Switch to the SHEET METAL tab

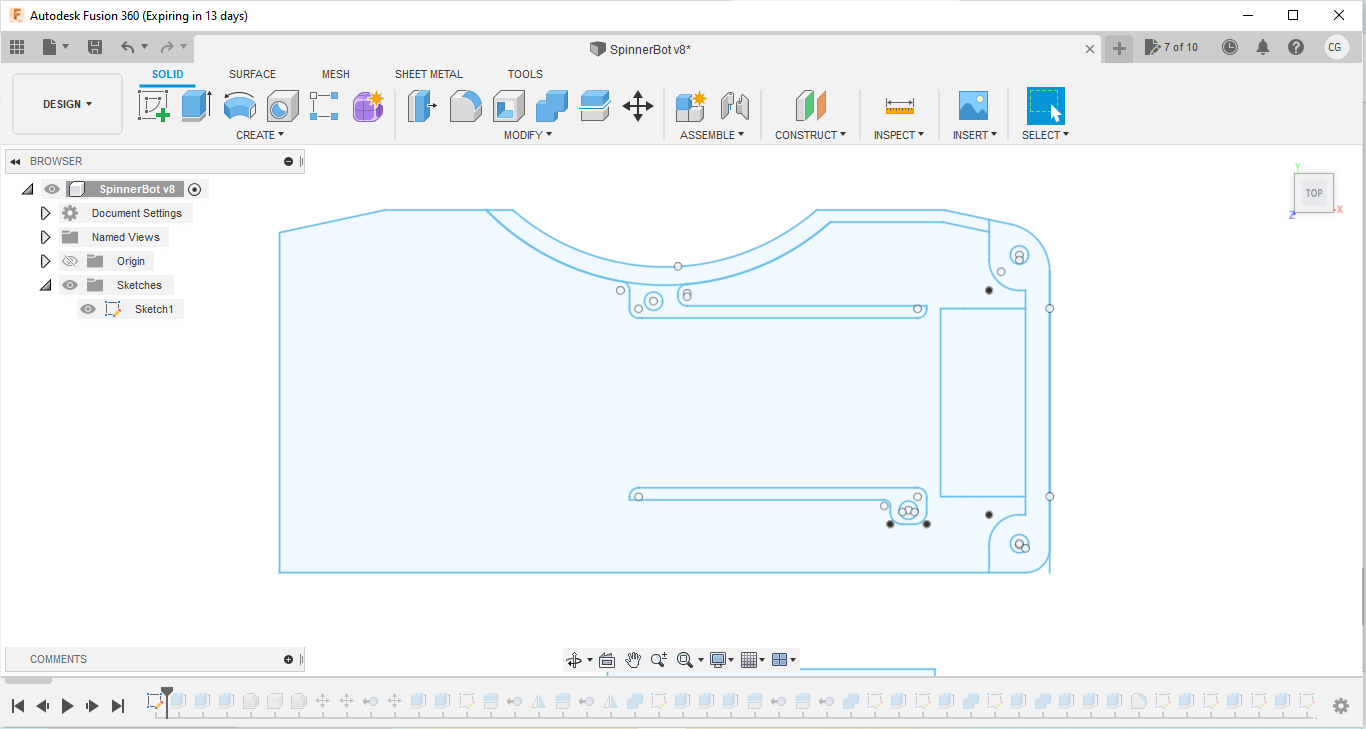429,74
